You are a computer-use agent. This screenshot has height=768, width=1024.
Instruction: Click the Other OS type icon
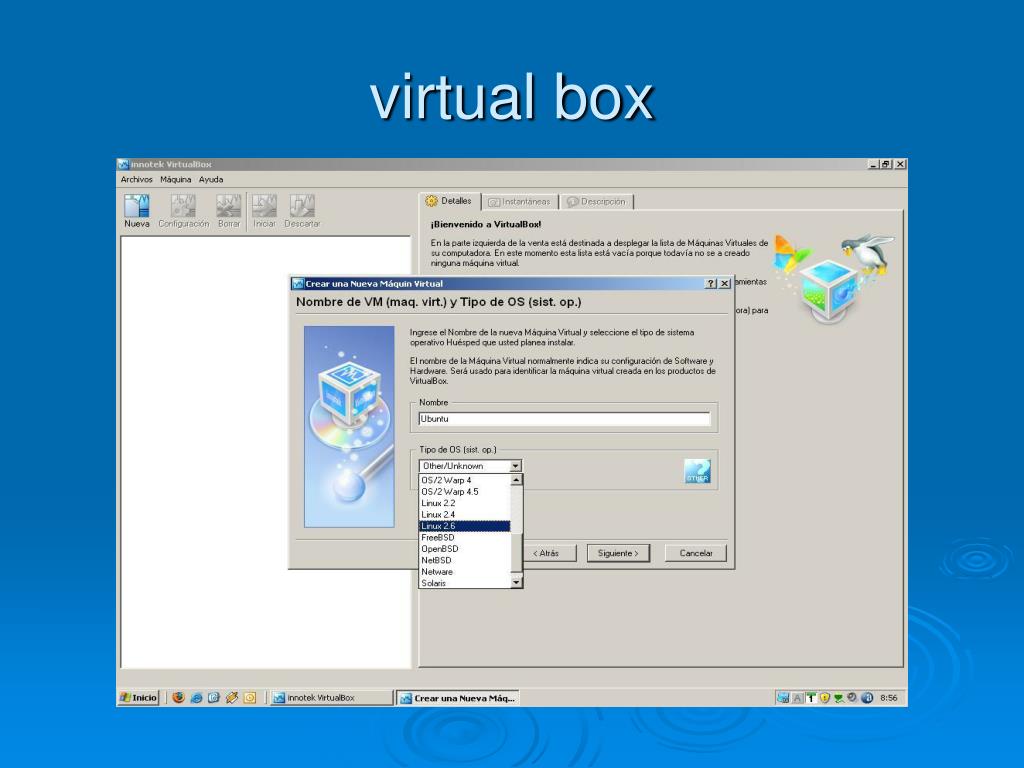coord(697,471)
